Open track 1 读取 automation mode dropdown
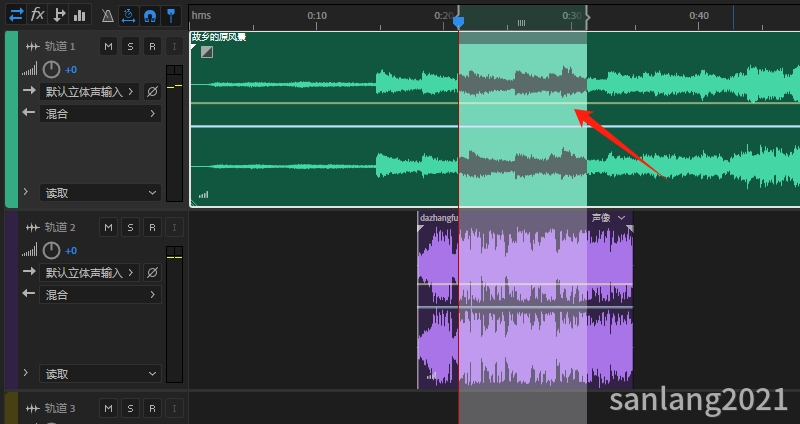The height and width of the screenshot is (424, 800). pos(99,192)
